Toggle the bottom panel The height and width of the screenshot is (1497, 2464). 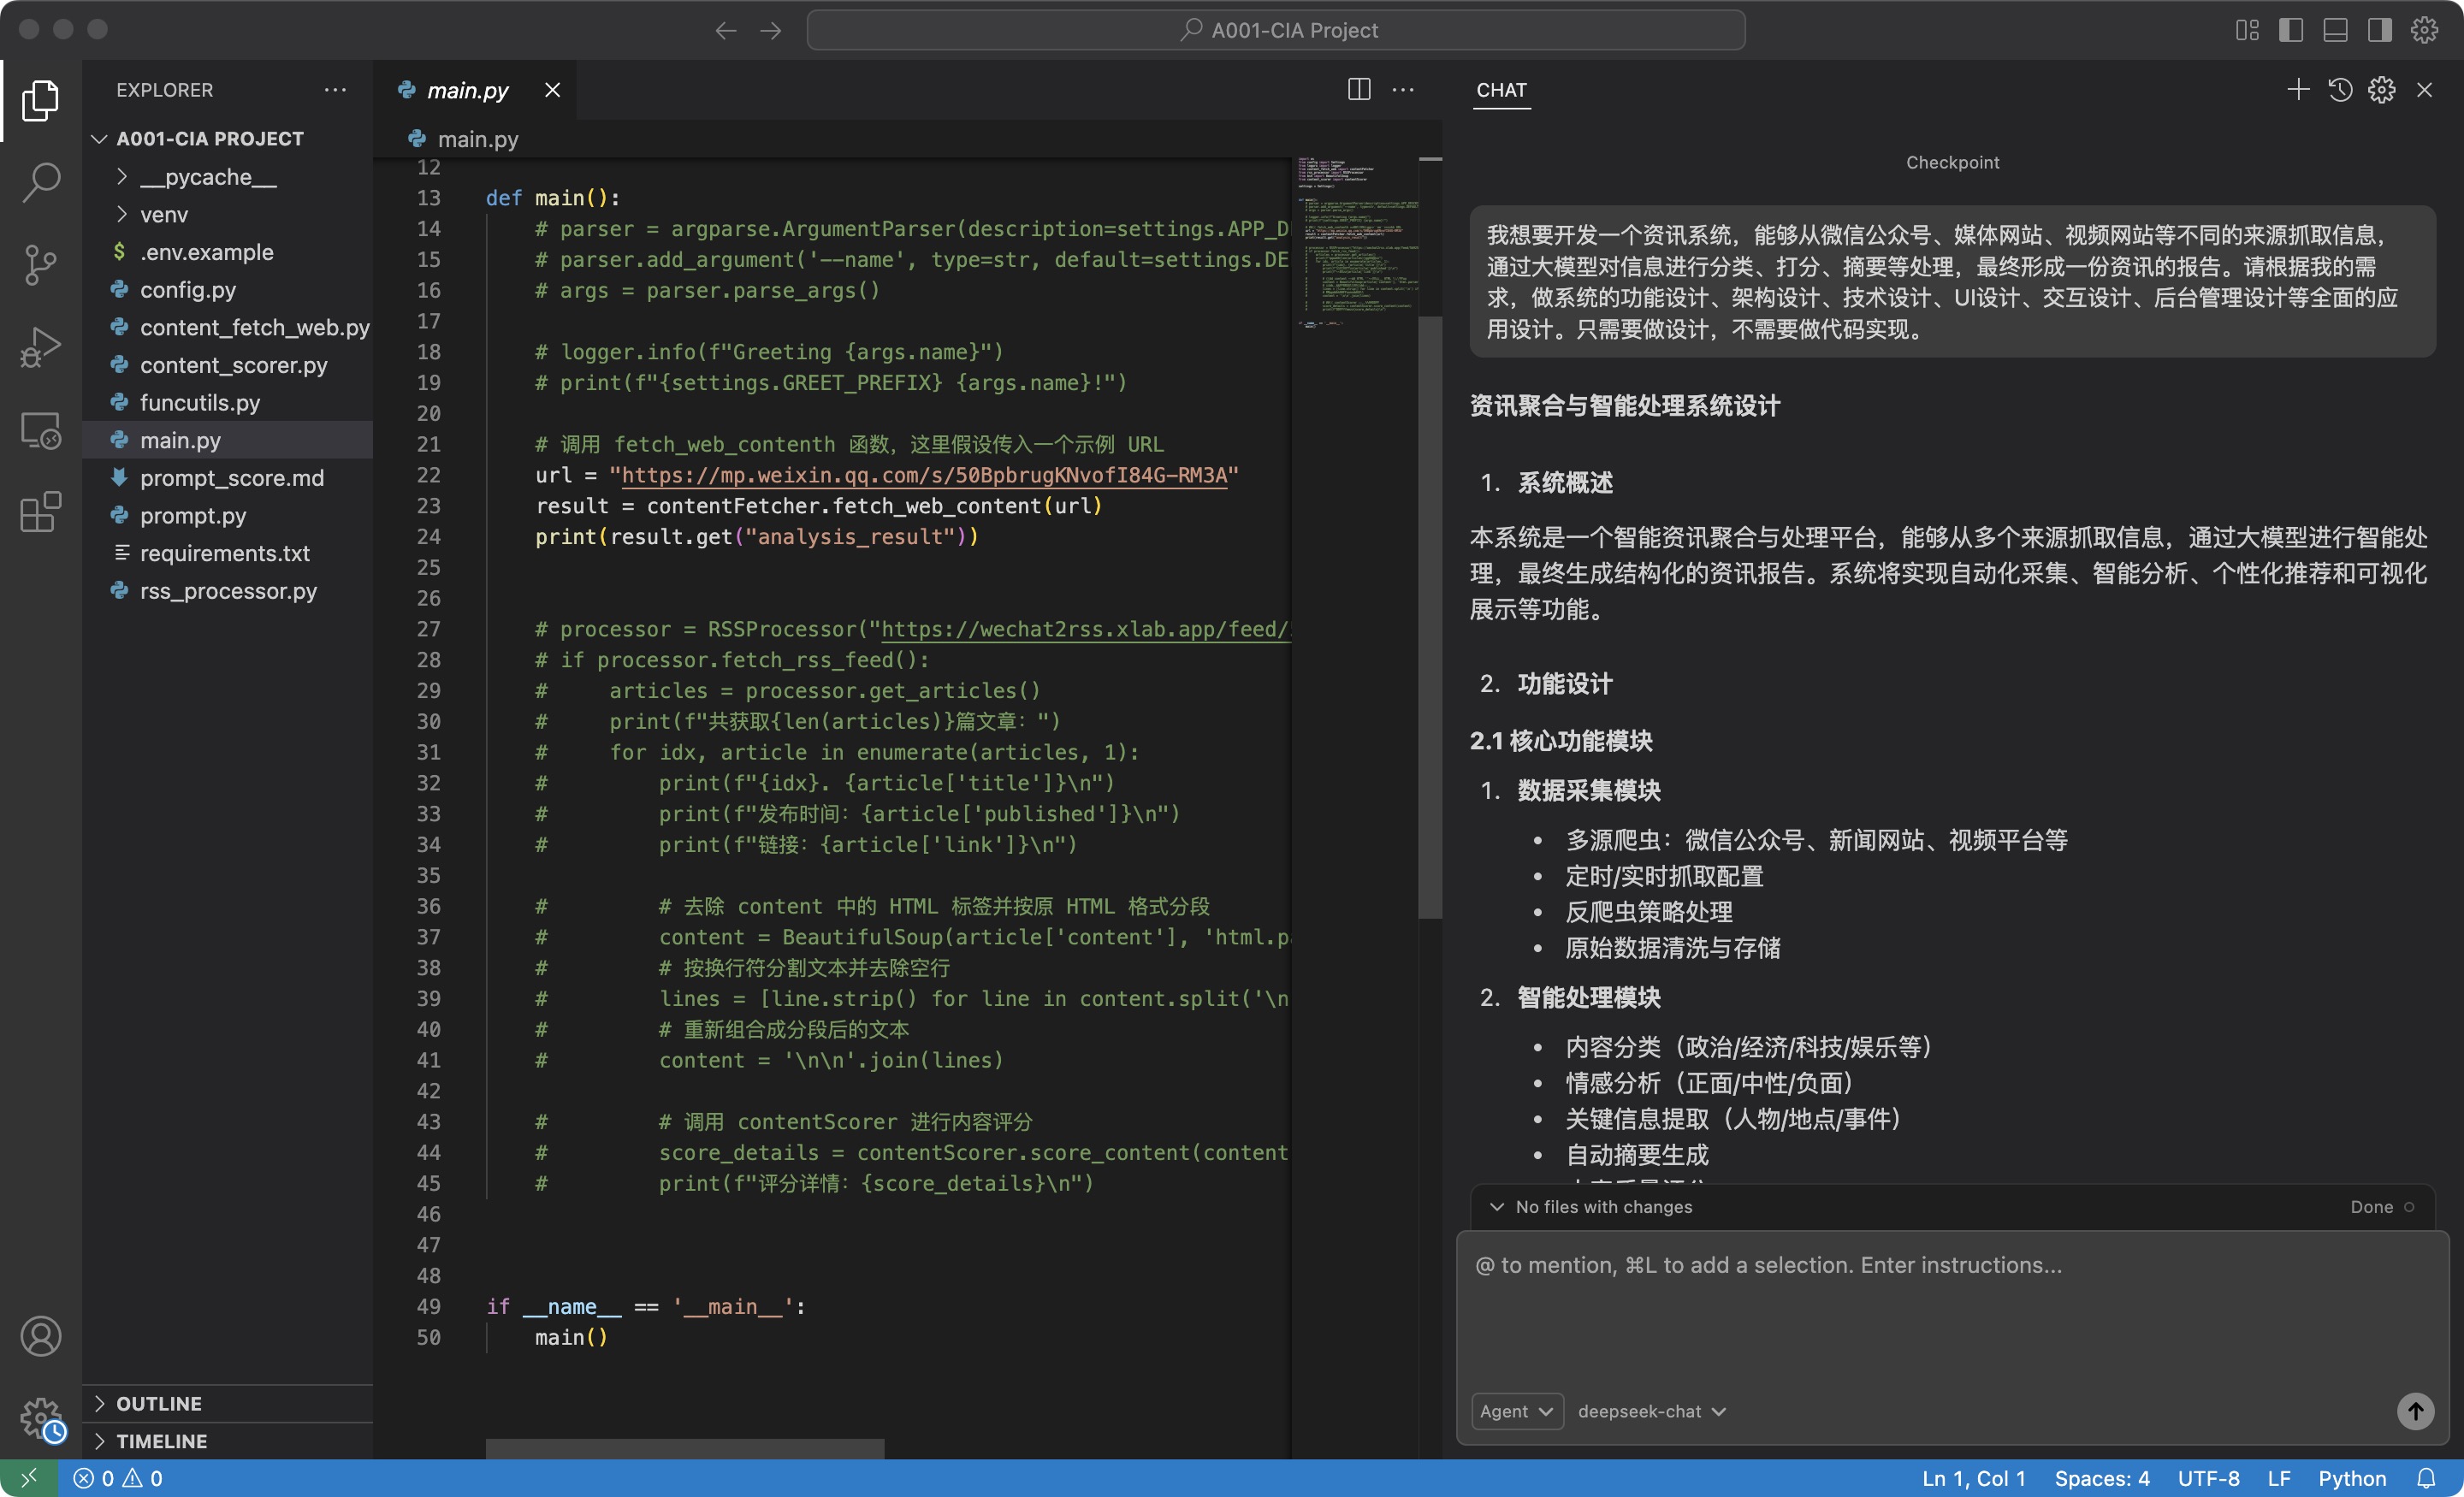[2335, 31]
